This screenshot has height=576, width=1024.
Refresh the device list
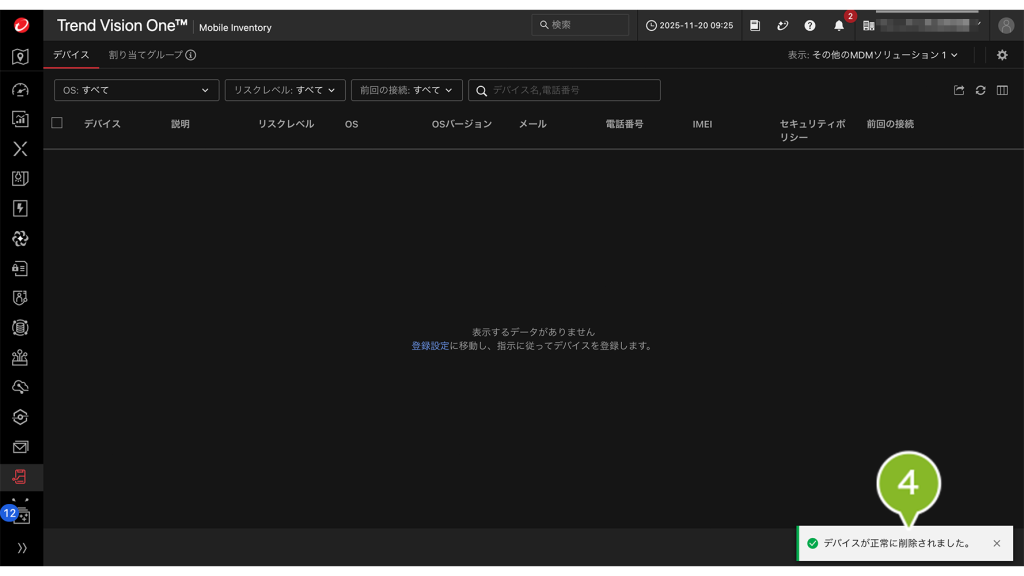[x=980, y=91]
